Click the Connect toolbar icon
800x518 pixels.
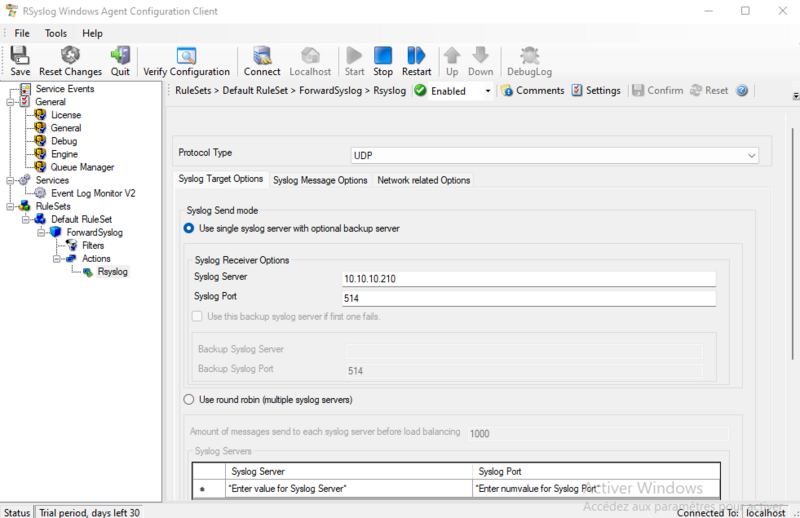click(262, 61)
